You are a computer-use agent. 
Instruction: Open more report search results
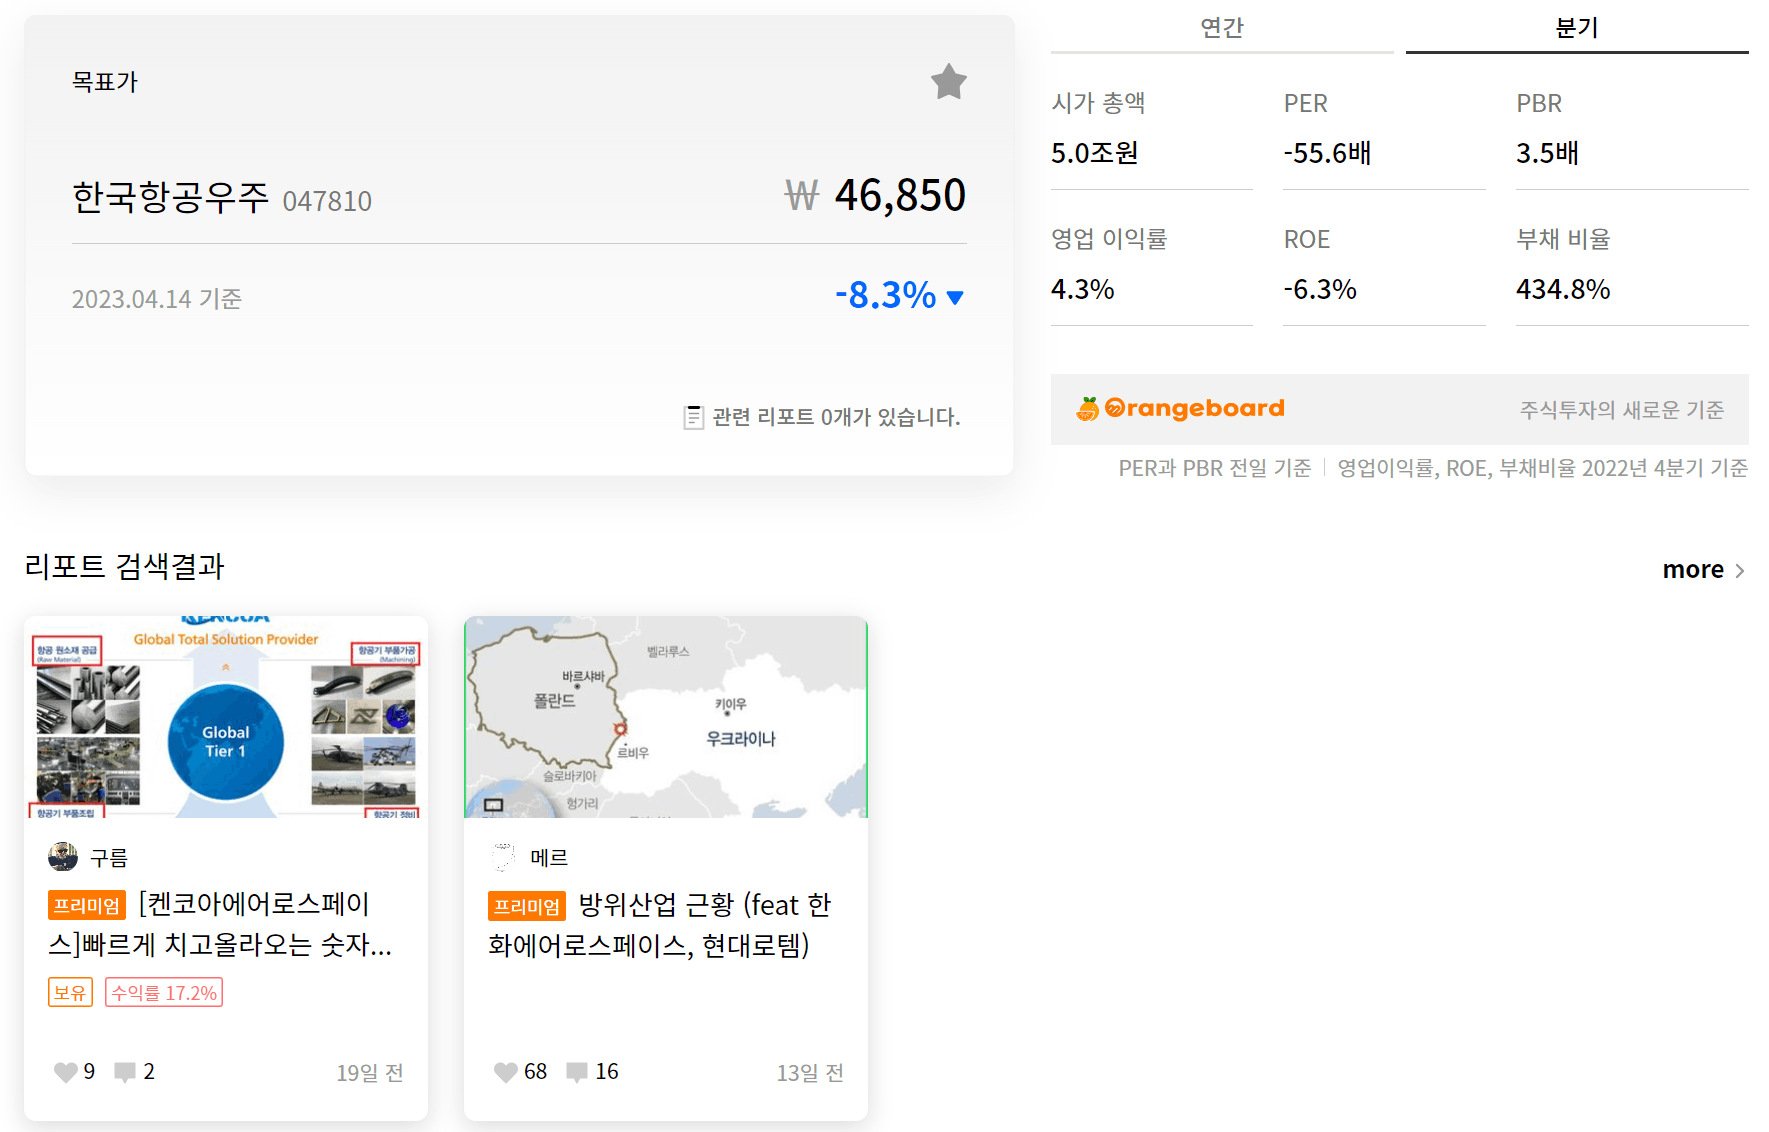coord(1703,570)
